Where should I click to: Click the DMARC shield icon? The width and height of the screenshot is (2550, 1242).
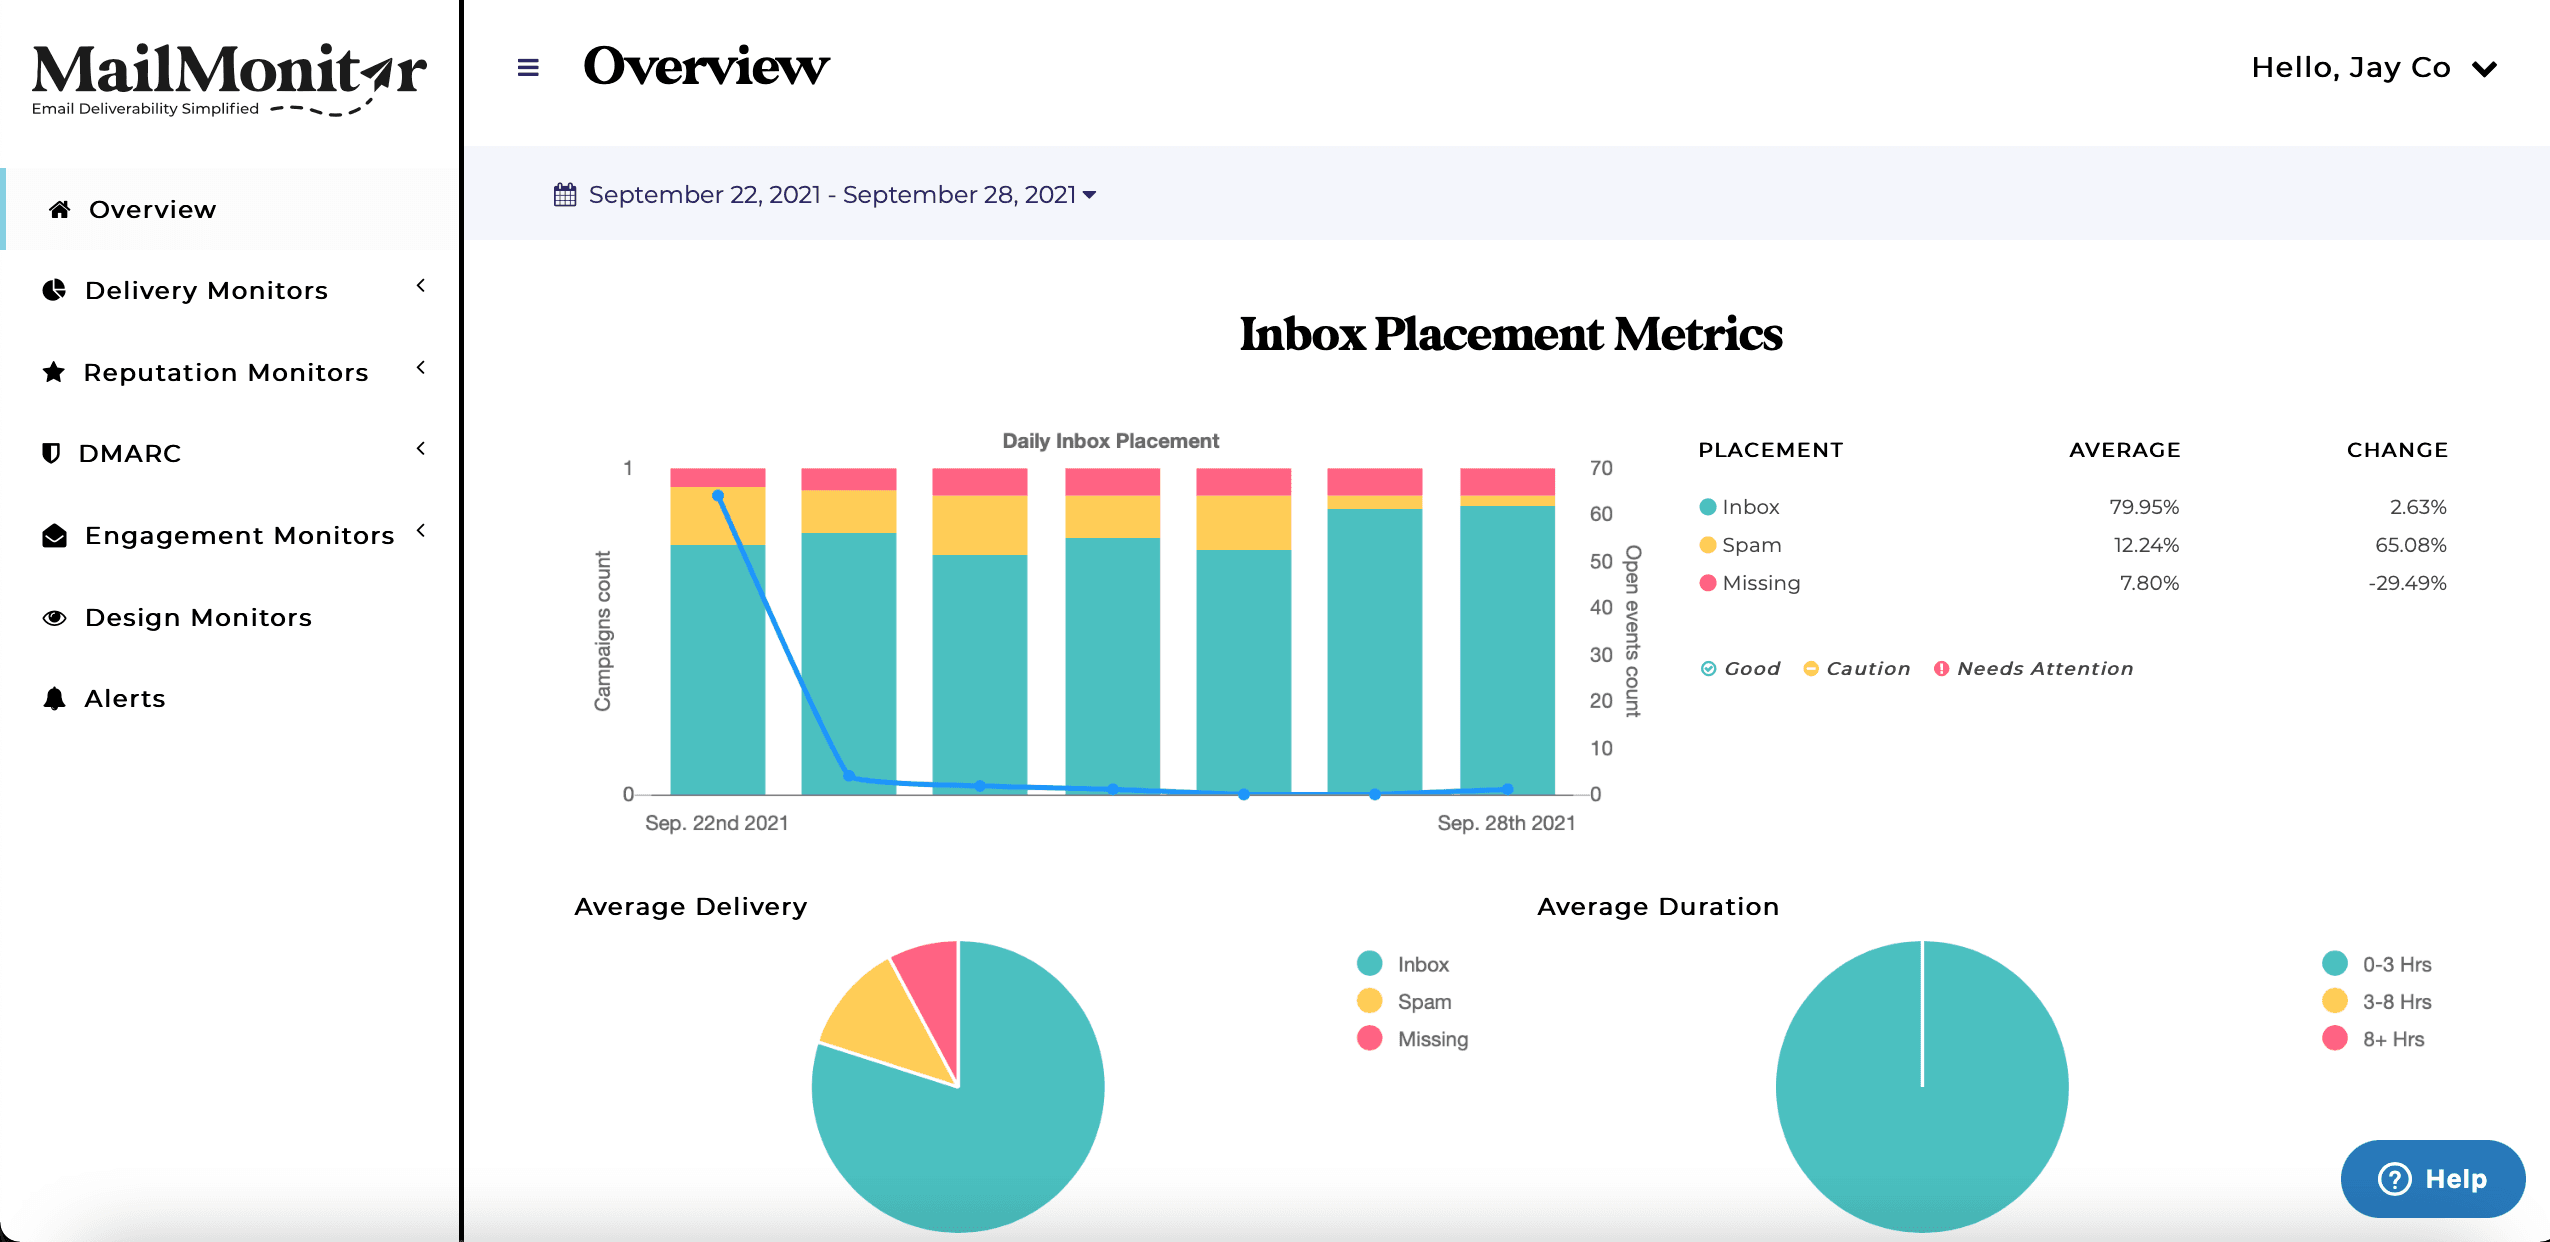pos(51,453)
